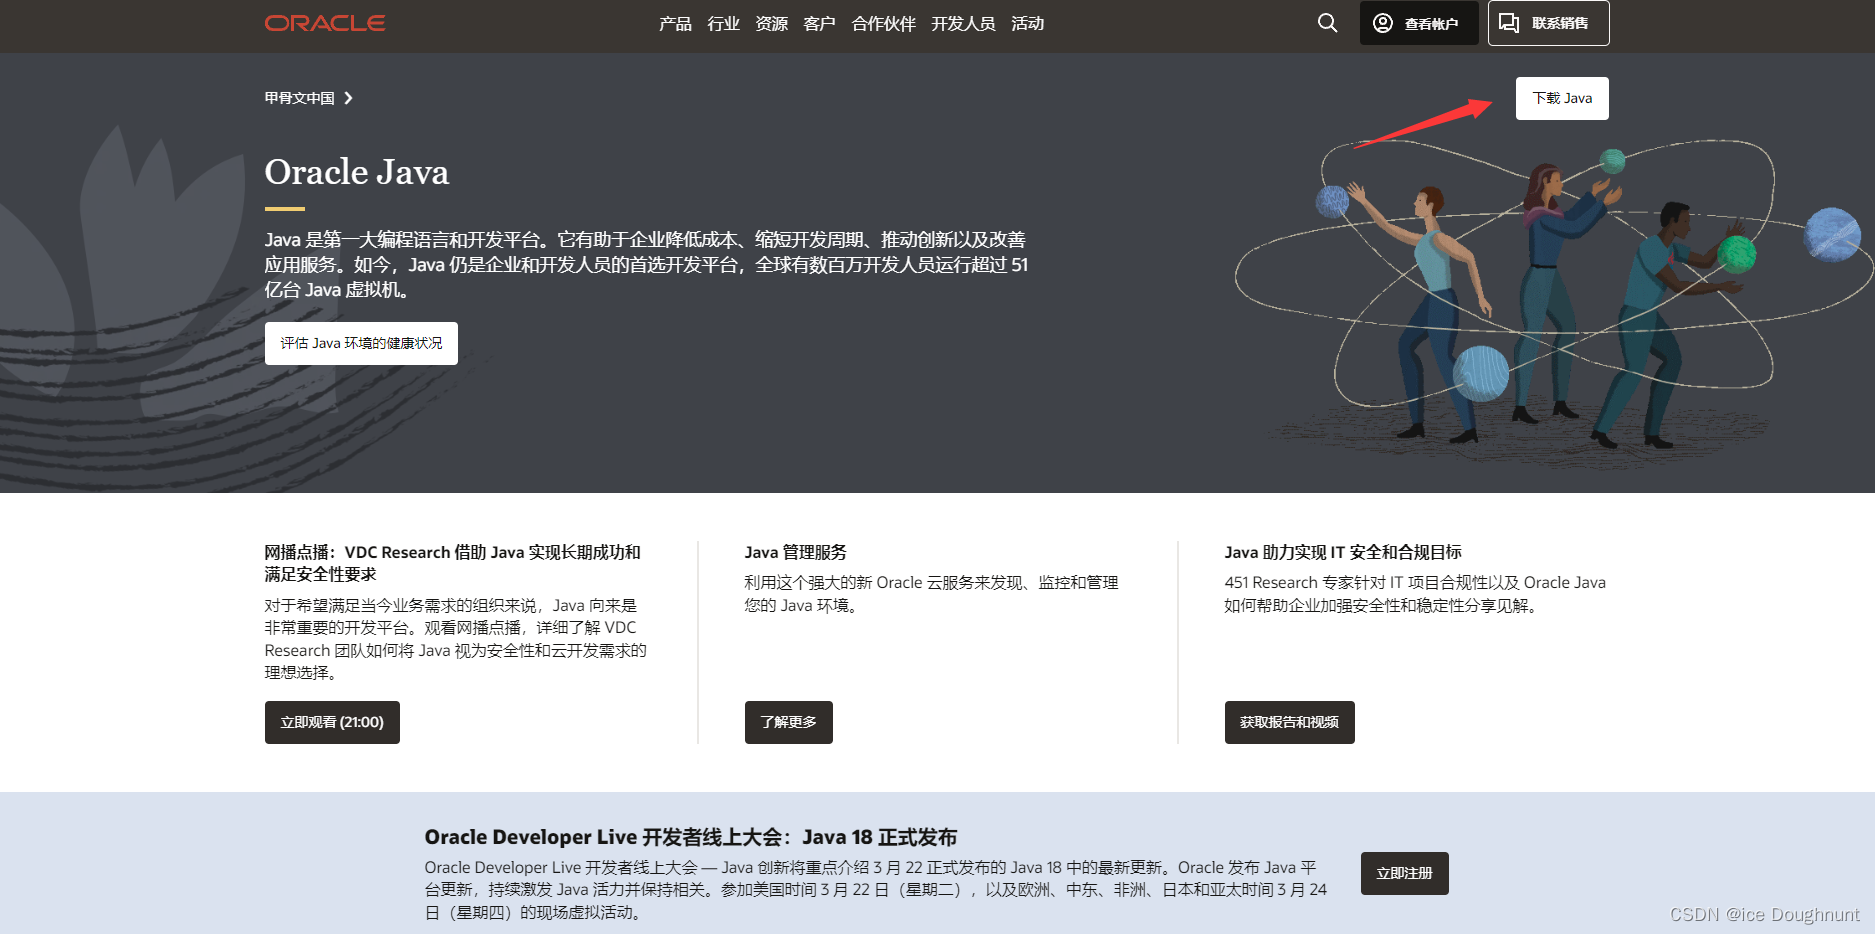The width and height of the screenshot is (1875, 934).
Task: Open the search magnifier icon
Action: [x=1327, y=23]
